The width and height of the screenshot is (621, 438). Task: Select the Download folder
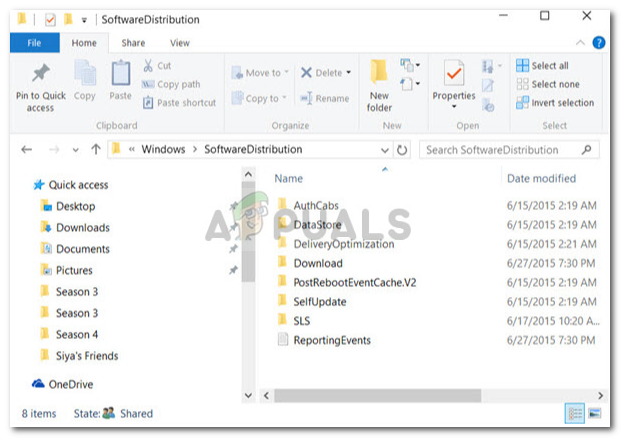pyautogui.click(x=318, y=263)
